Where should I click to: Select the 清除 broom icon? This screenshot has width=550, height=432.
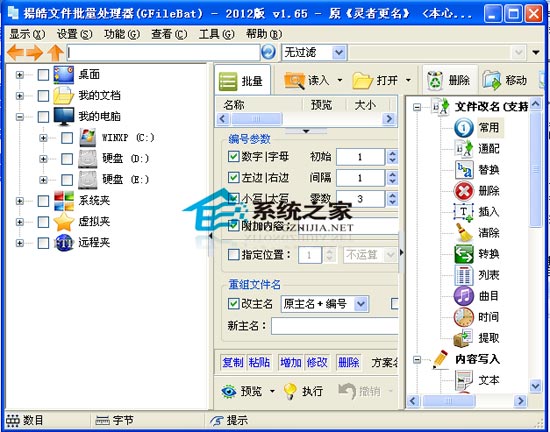point(464,233)
